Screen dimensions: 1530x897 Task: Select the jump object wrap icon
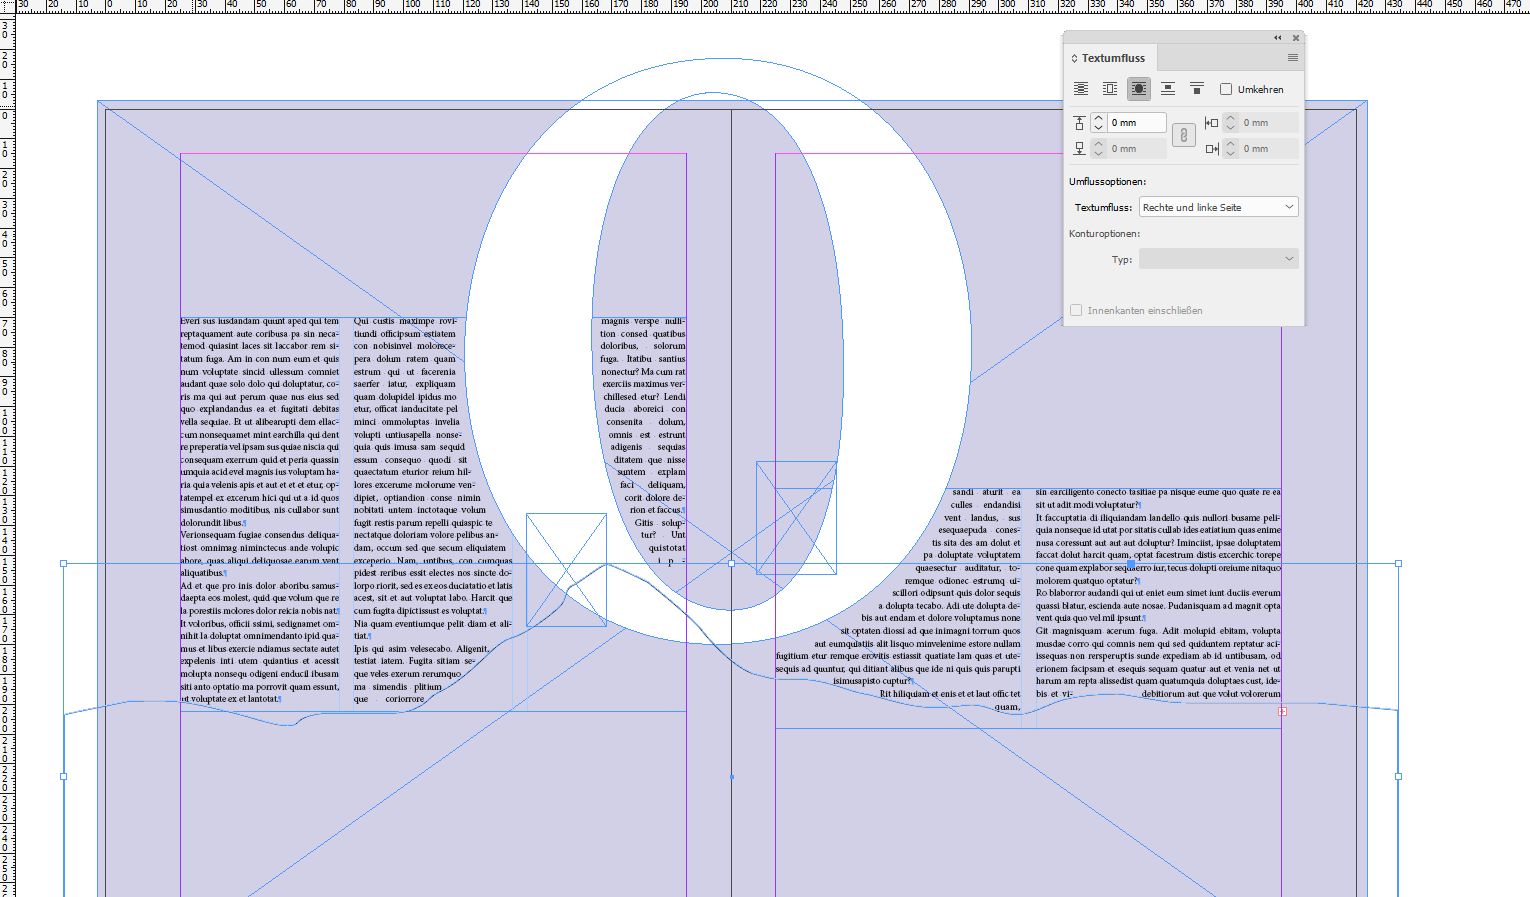tap(1168, 88)
